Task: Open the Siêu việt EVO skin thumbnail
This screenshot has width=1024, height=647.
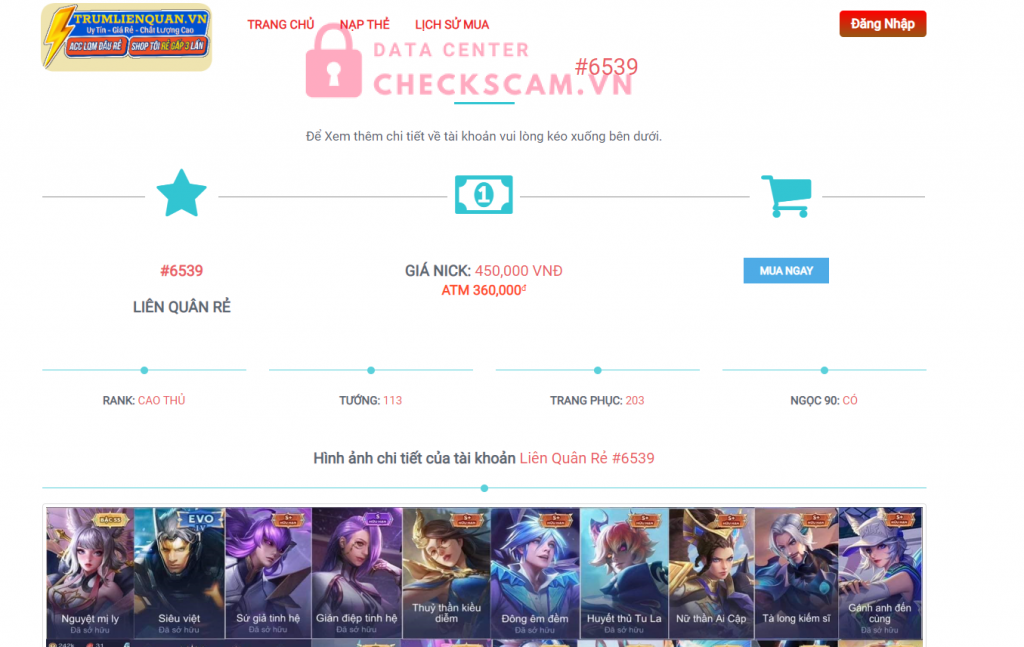Action: click(179, 573)
